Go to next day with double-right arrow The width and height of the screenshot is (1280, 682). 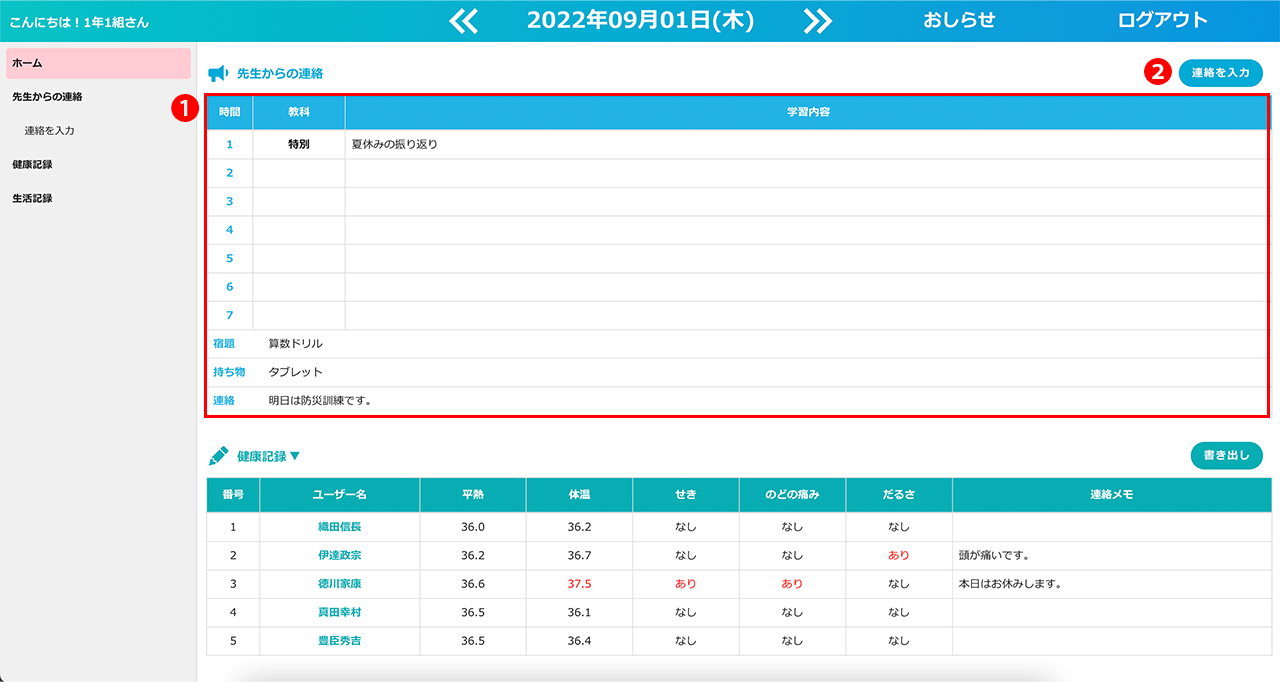pos(817,21)
